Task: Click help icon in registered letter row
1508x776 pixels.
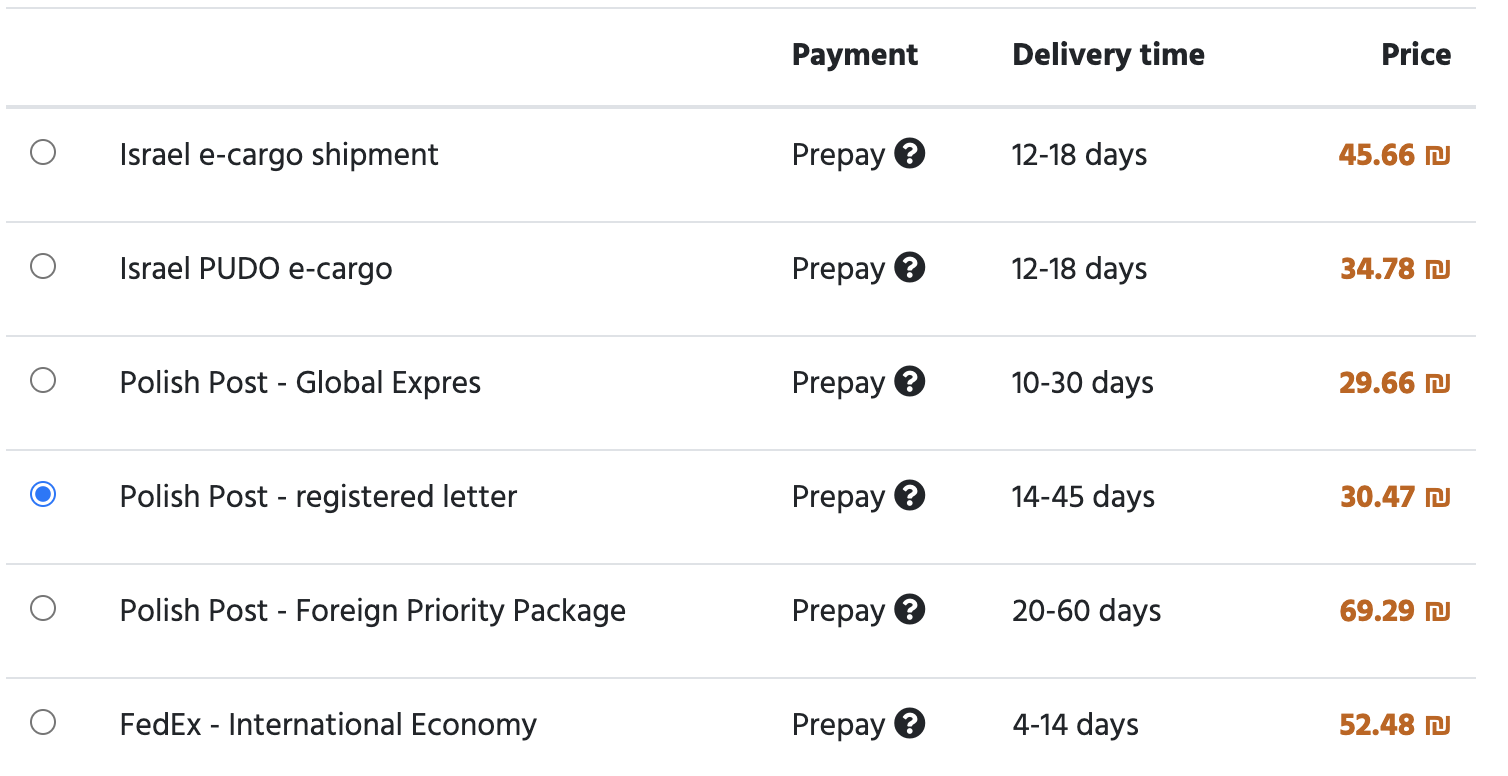Action: (909, 496)
